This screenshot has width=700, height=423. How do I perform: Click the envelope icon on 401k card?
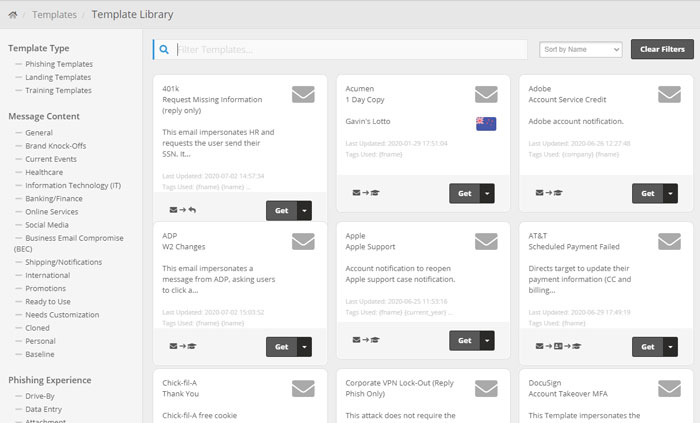(303, 95)
